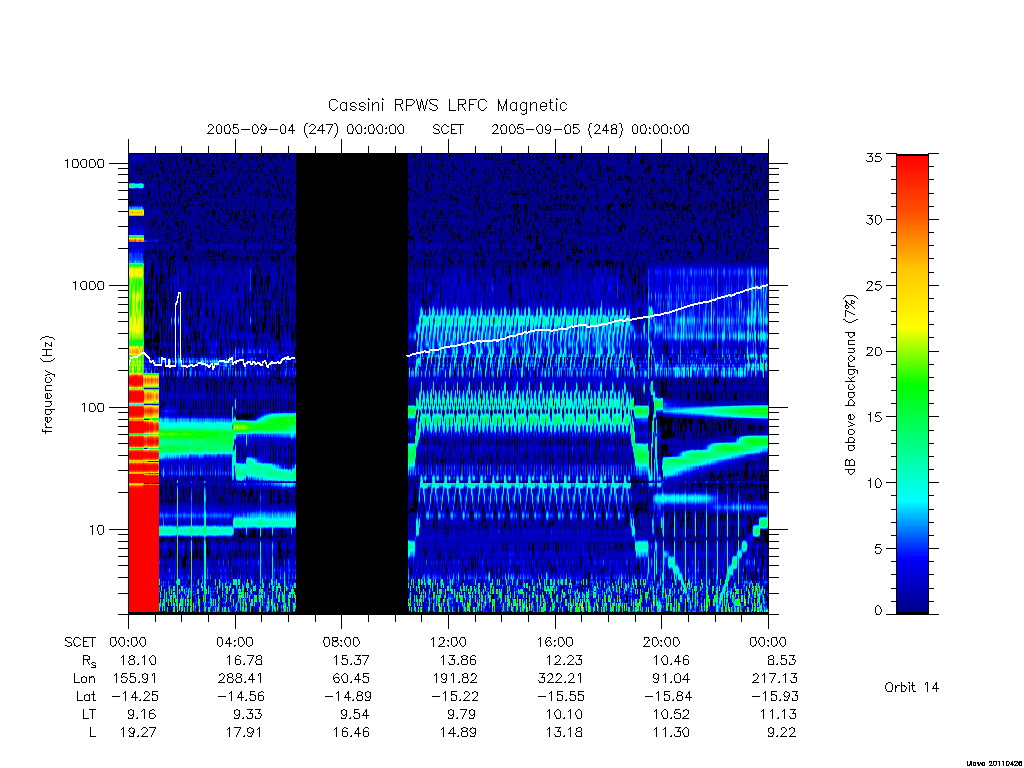Click the Lon value 288.41
The image size is (1024, 768).
241,679
